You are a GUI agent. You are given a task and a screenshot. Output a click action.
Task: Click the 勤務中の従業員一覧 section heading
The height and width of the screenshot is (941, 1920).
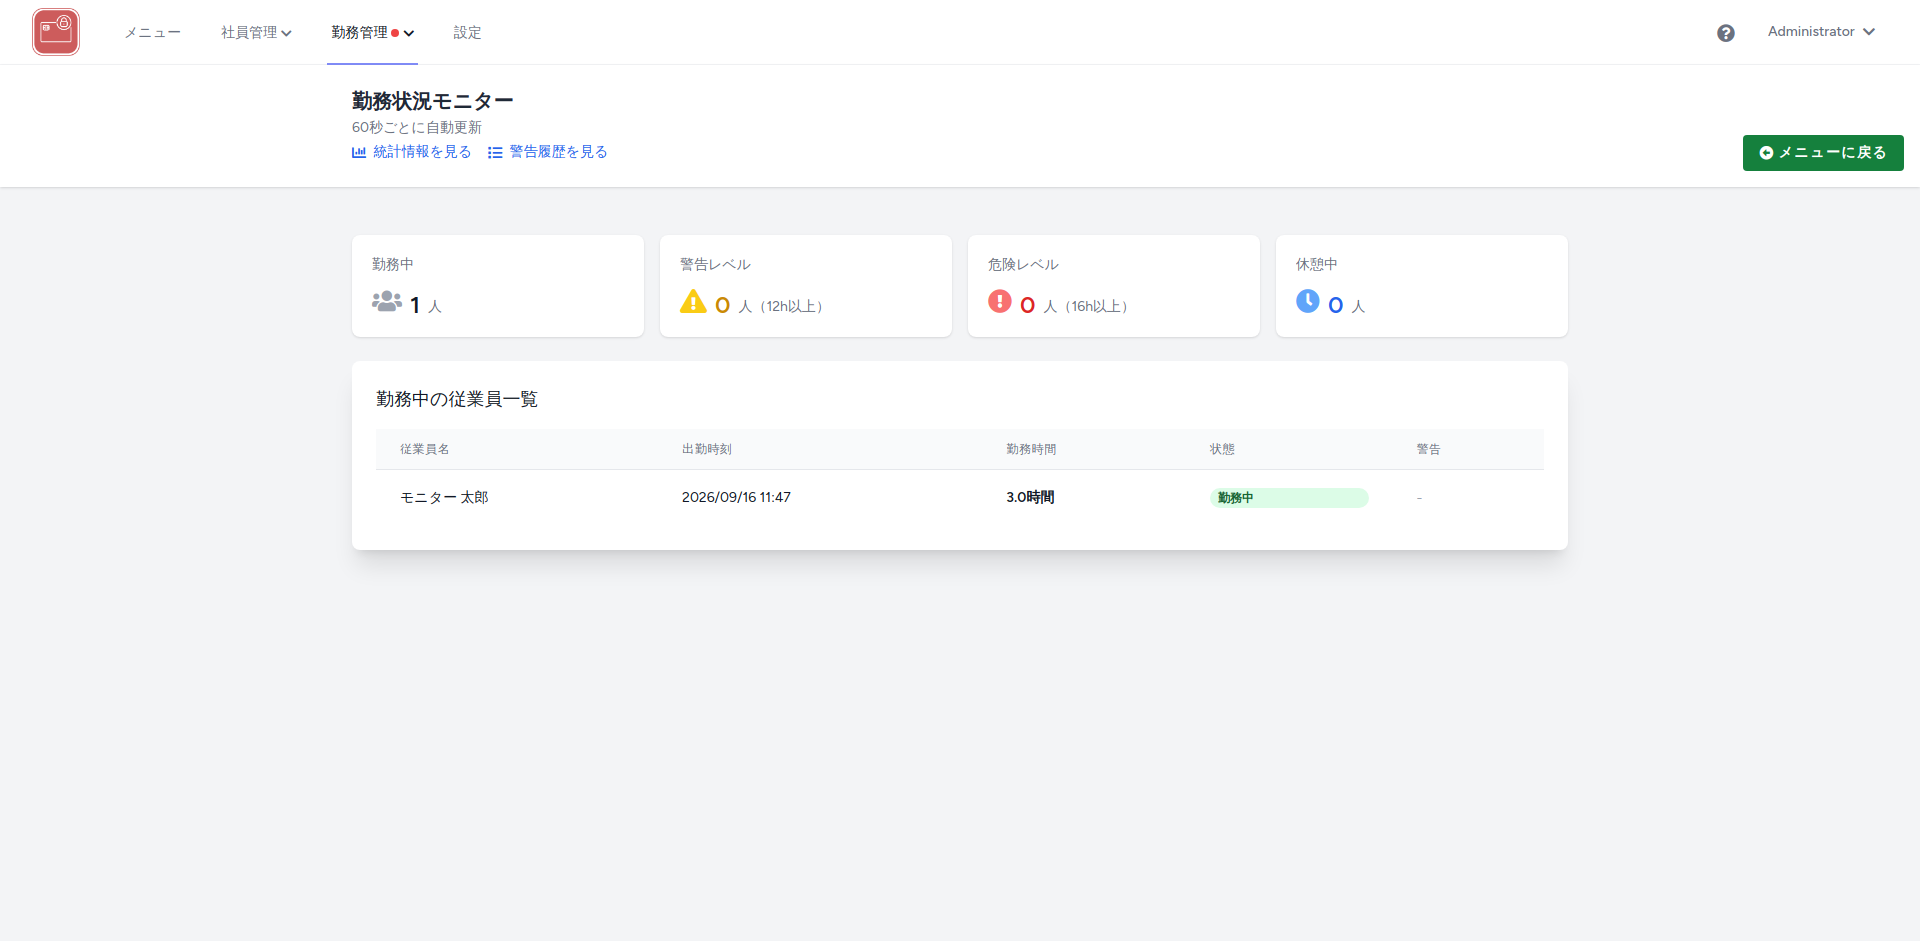[457, 399]
